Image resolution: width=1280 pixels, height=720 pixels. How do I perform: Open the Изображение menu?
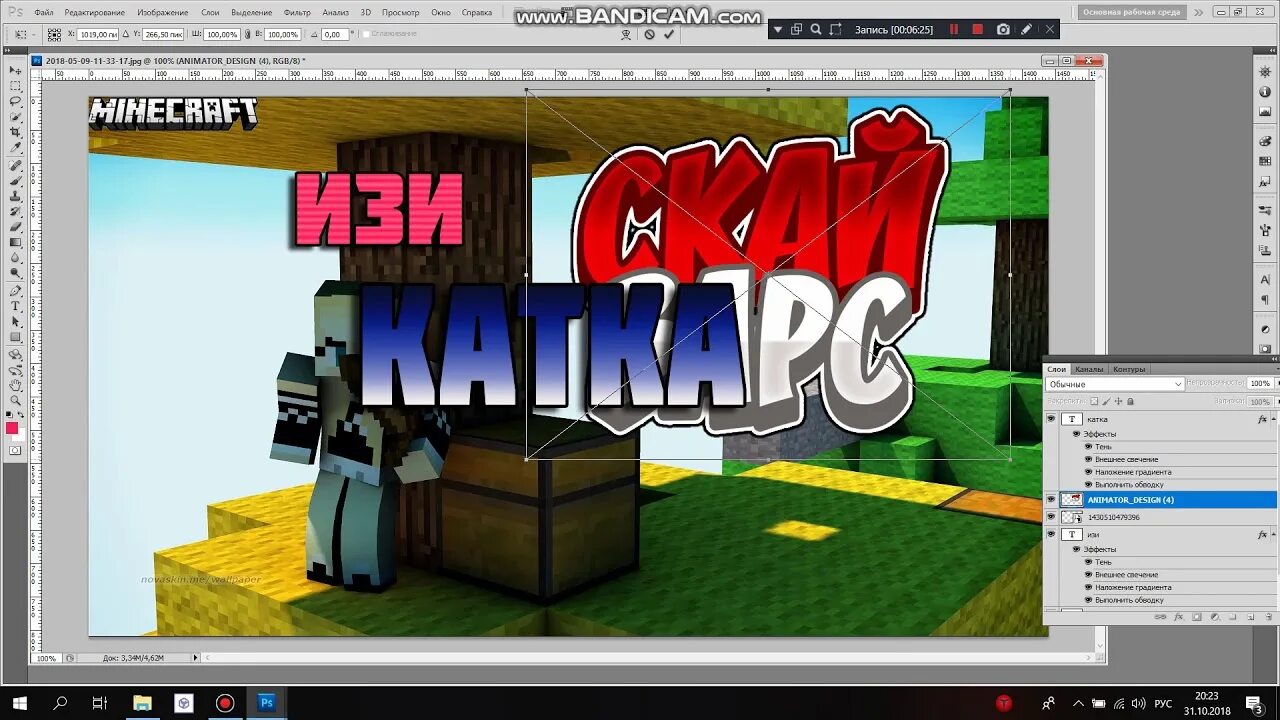163,12
